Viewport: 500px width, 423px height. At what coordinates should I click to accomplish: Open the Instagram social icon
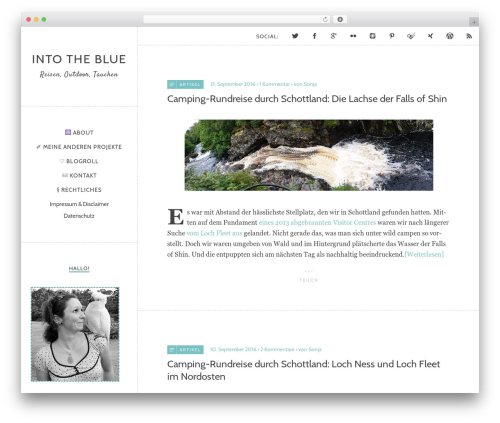point(372,36)
